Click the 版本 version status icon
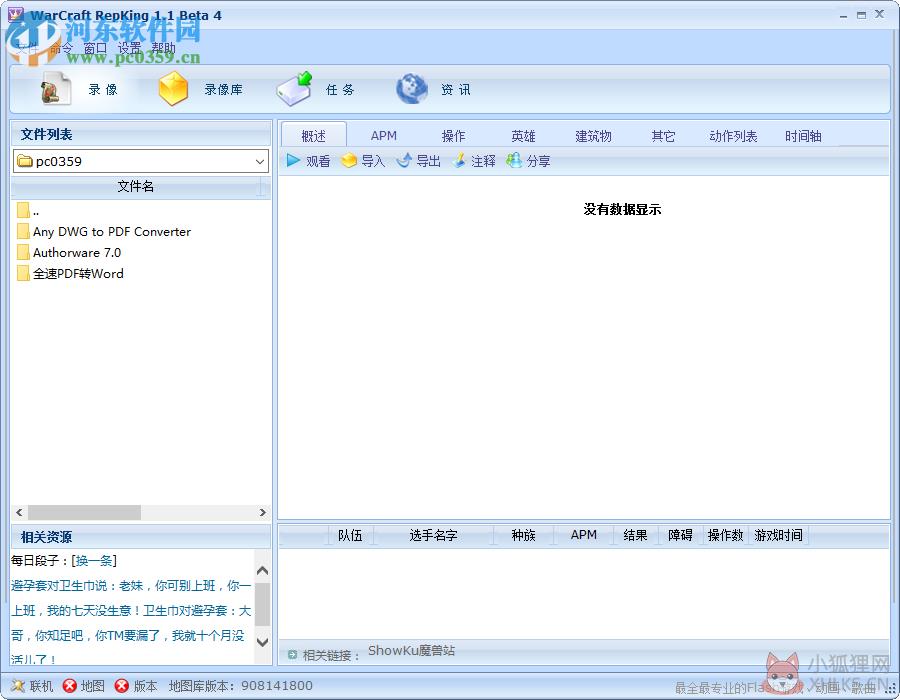This screenshot has height=700, width=900. point(122,686)
